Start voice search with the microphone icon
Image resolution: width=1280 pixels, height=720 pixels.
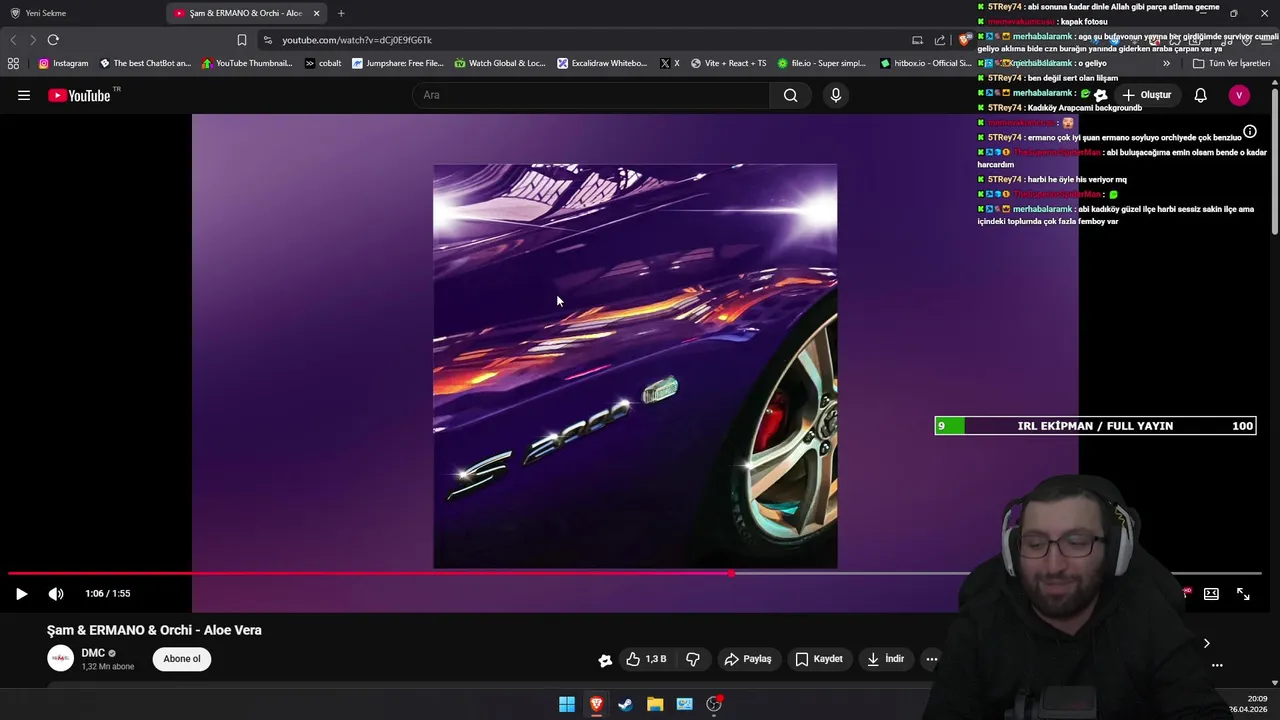(x=836, y=95)
